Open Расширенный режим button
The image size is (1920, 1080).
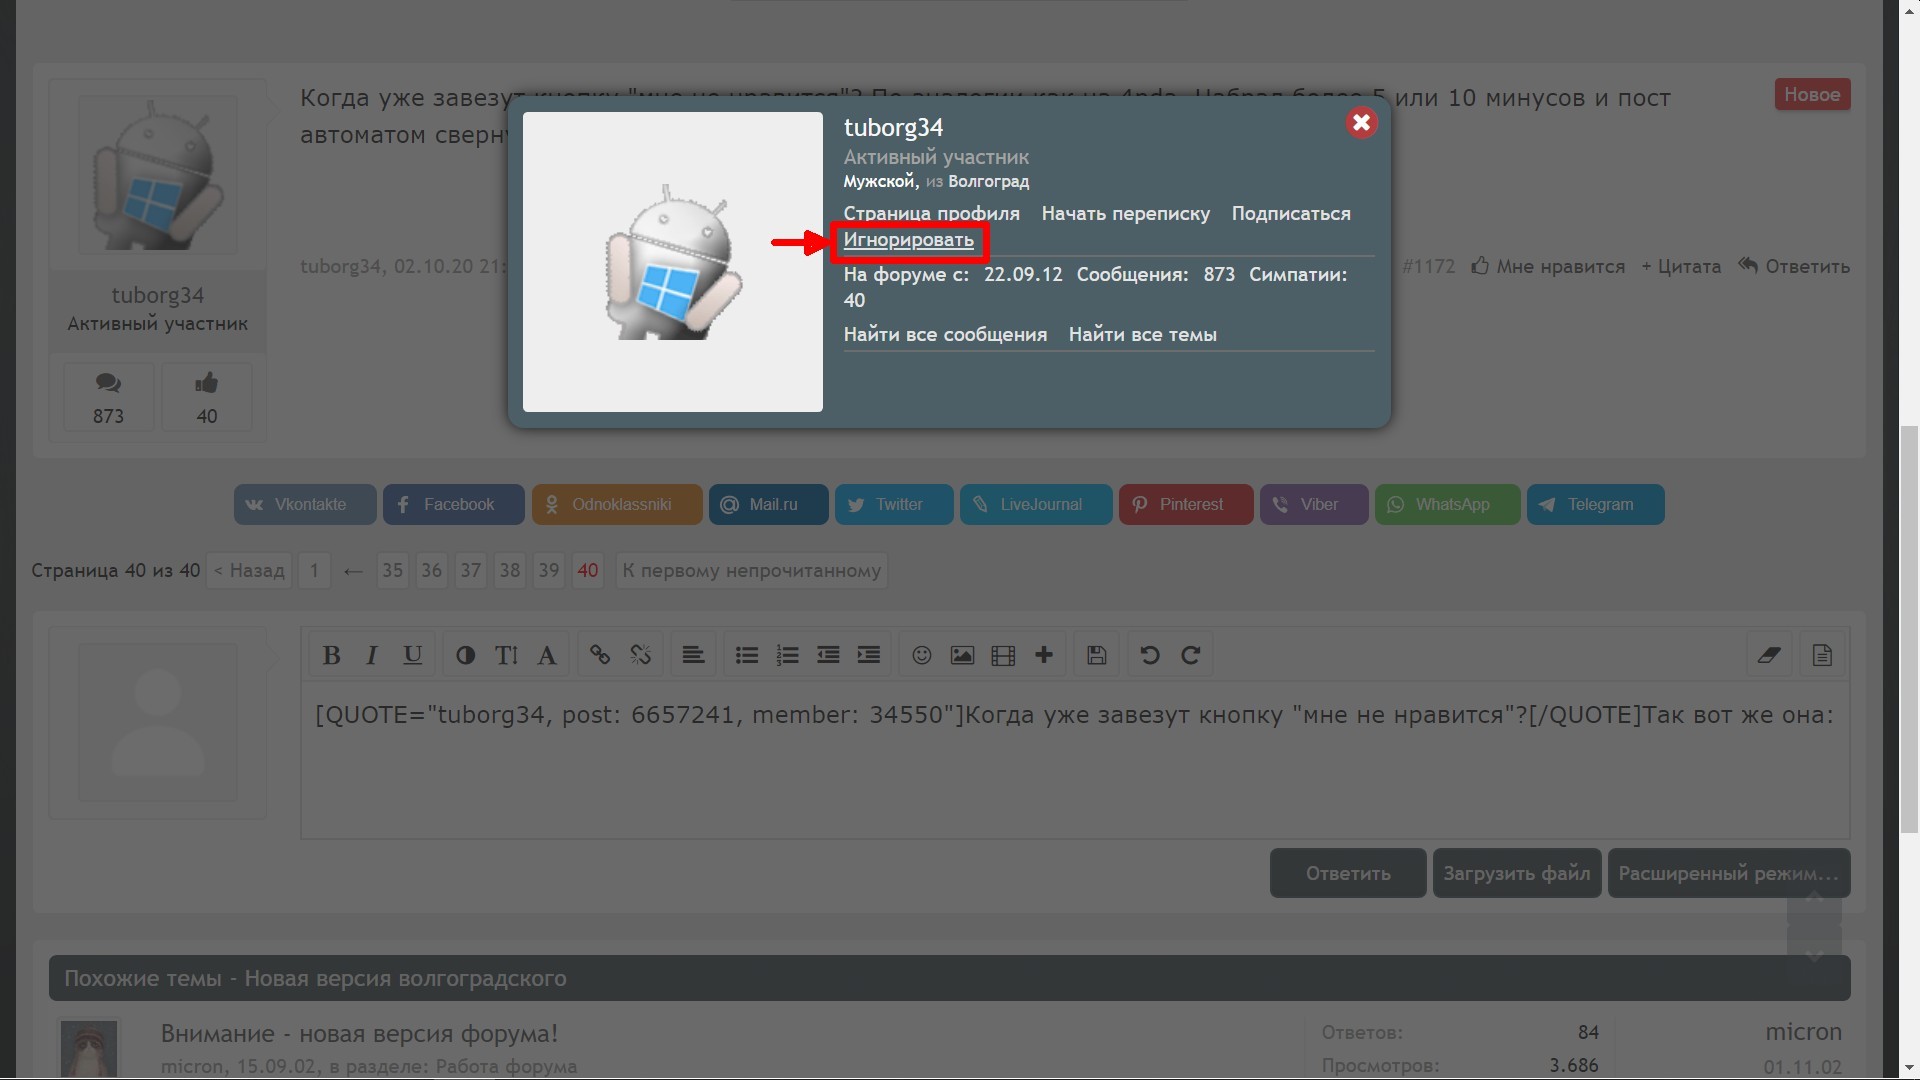pyautogui.click(x=1729, y=873)
